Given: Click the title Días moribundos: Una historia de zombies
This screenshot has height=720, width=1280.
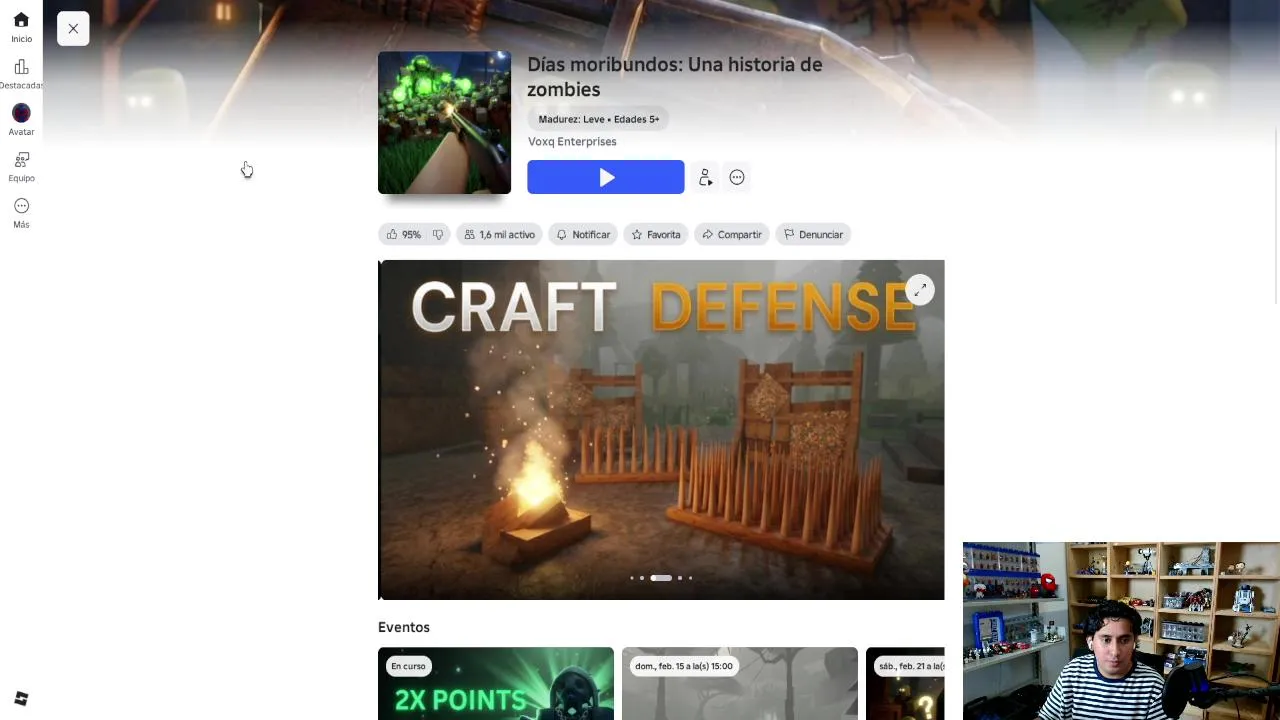Looking at the screenshot, I should pyautogui.click(x=675, y=77).
